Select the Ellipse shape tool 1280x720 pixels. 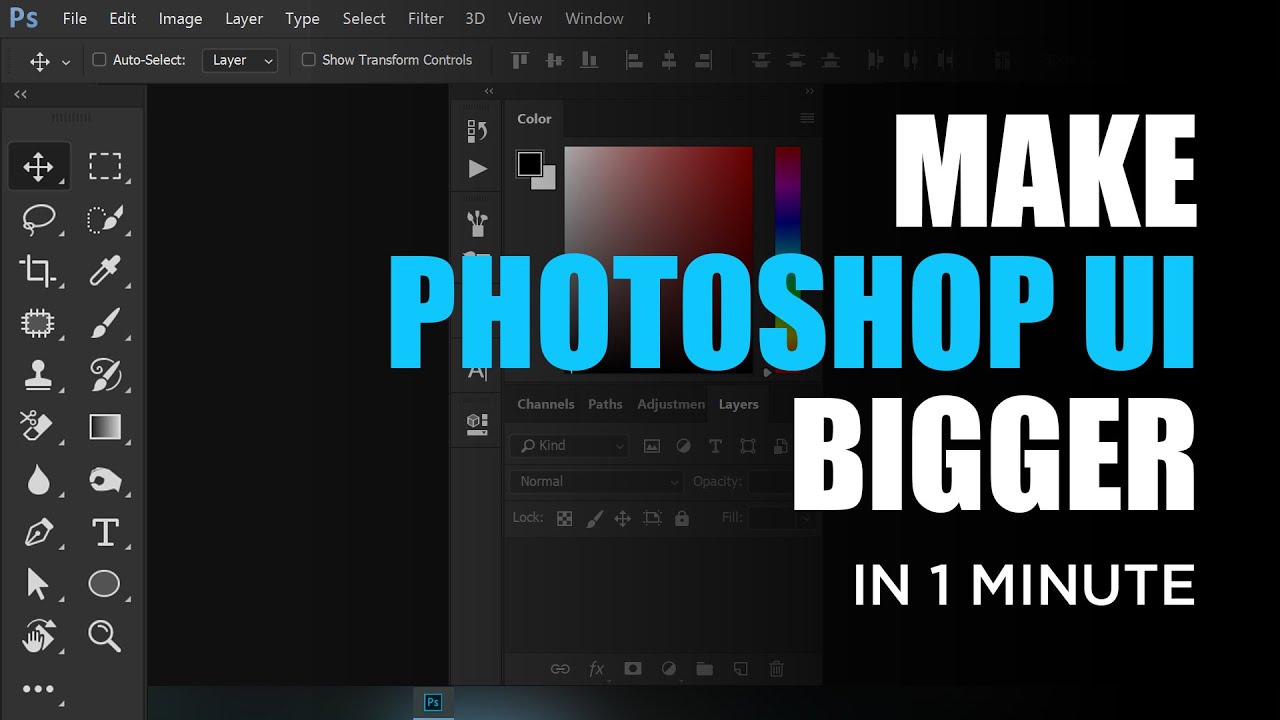[x=104, y=584]
